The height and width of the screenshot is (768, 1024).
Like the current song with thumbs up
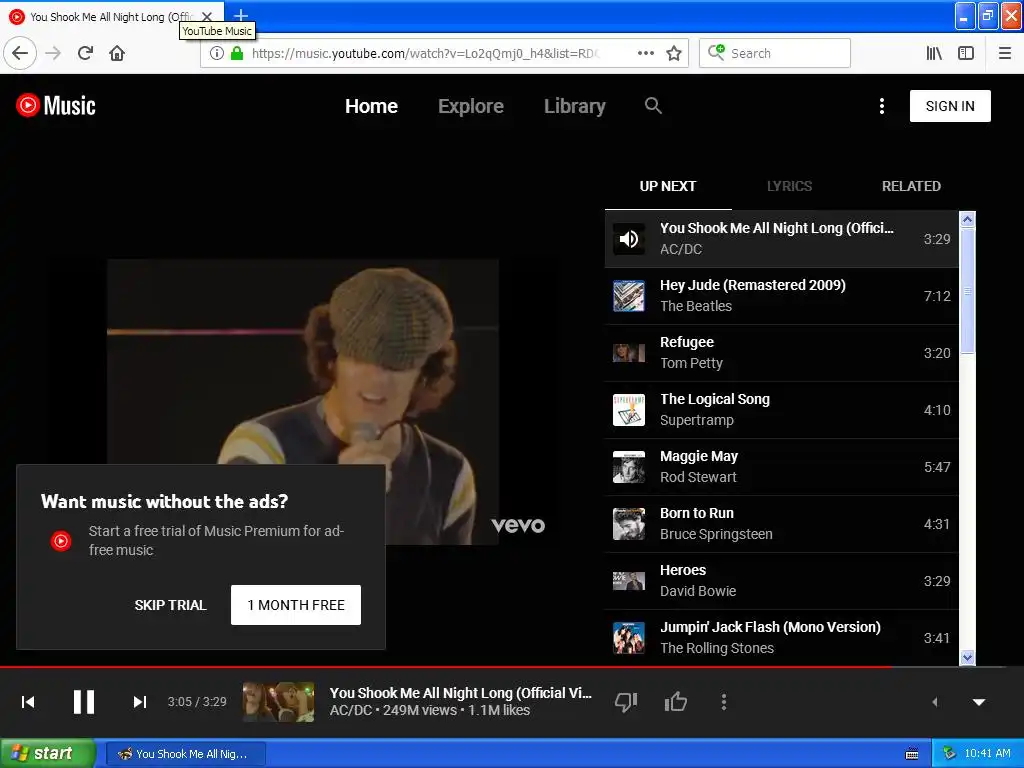pos(675,702)
